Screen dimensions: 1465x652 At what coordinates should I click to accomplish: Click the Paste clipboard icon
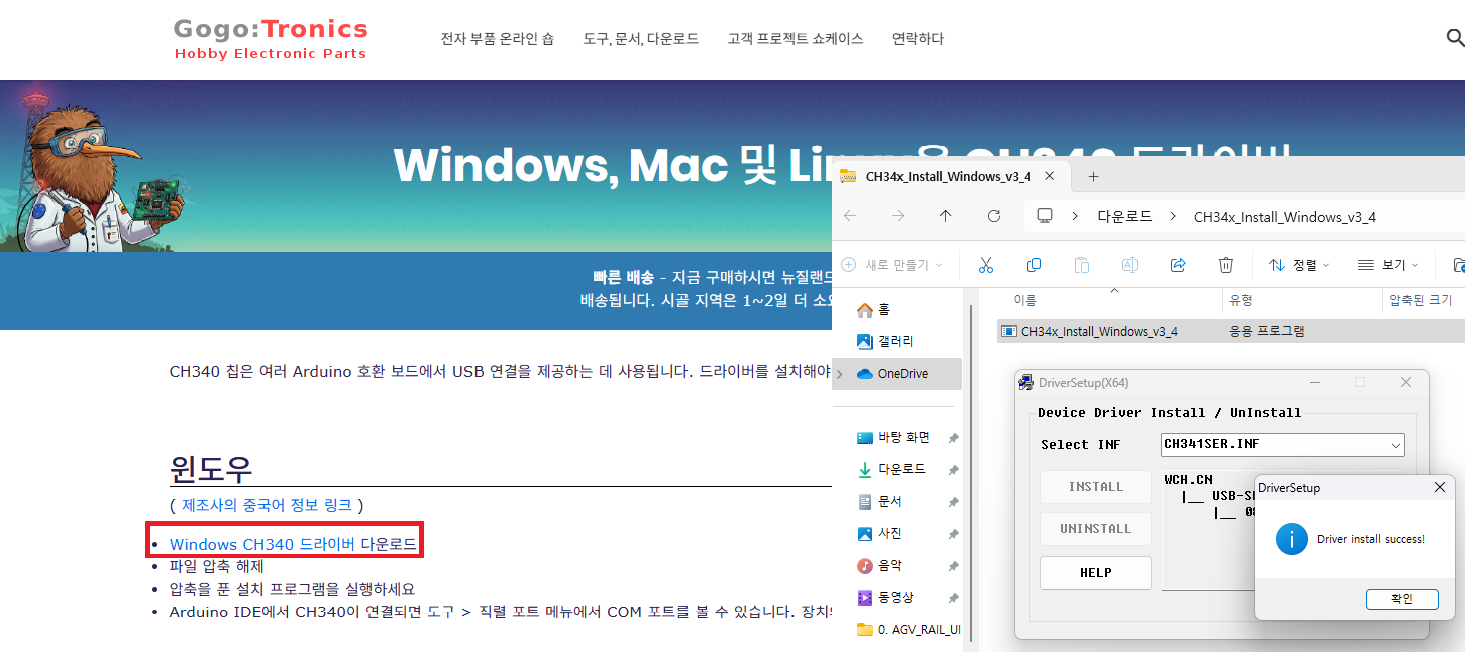1082,265
